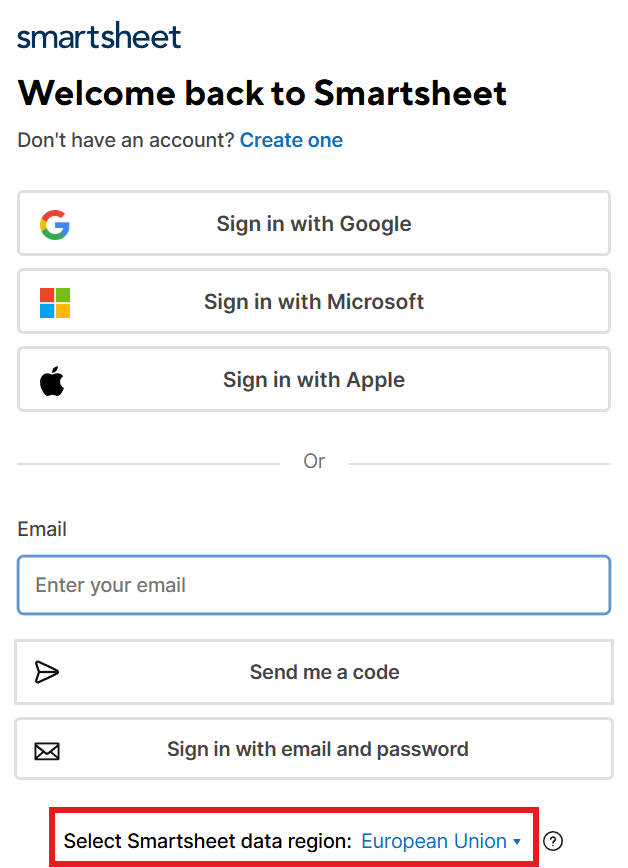The width and height of the screenshot is (628, 868).
Task: Click the Microsoft logo icon
Action: coord(55,302)
